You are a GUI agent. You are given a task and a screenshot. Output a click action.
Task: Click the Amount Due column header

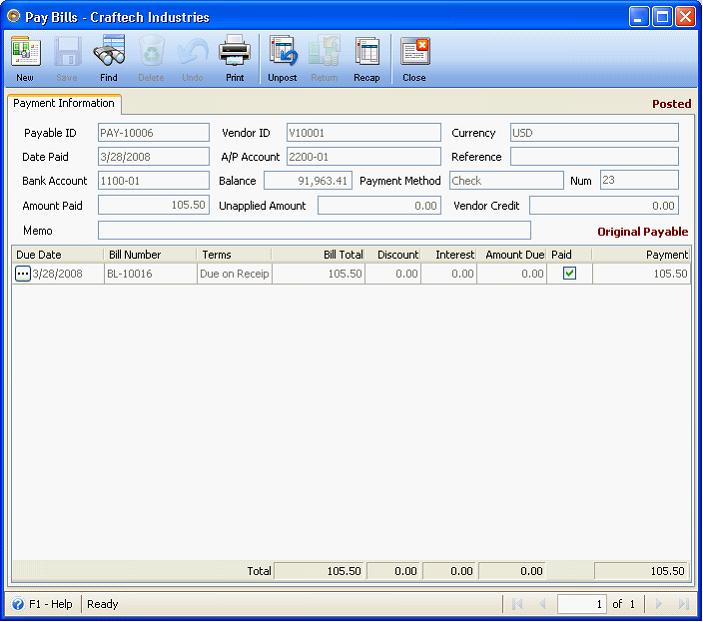512,255
